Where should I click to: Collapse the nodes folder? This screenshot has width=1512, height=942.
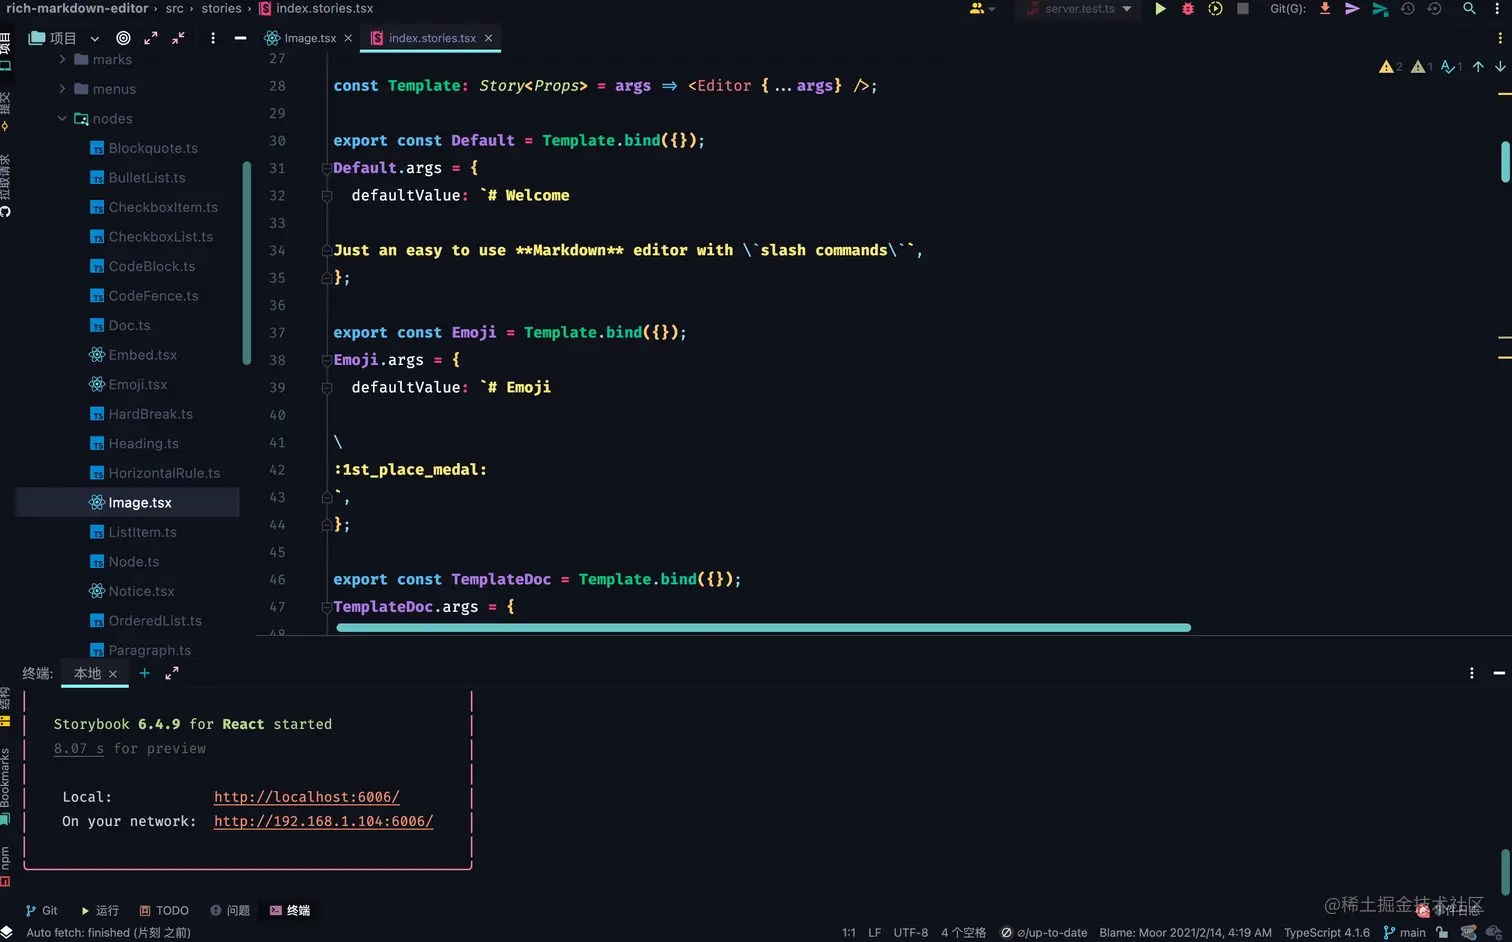[62, 118]
